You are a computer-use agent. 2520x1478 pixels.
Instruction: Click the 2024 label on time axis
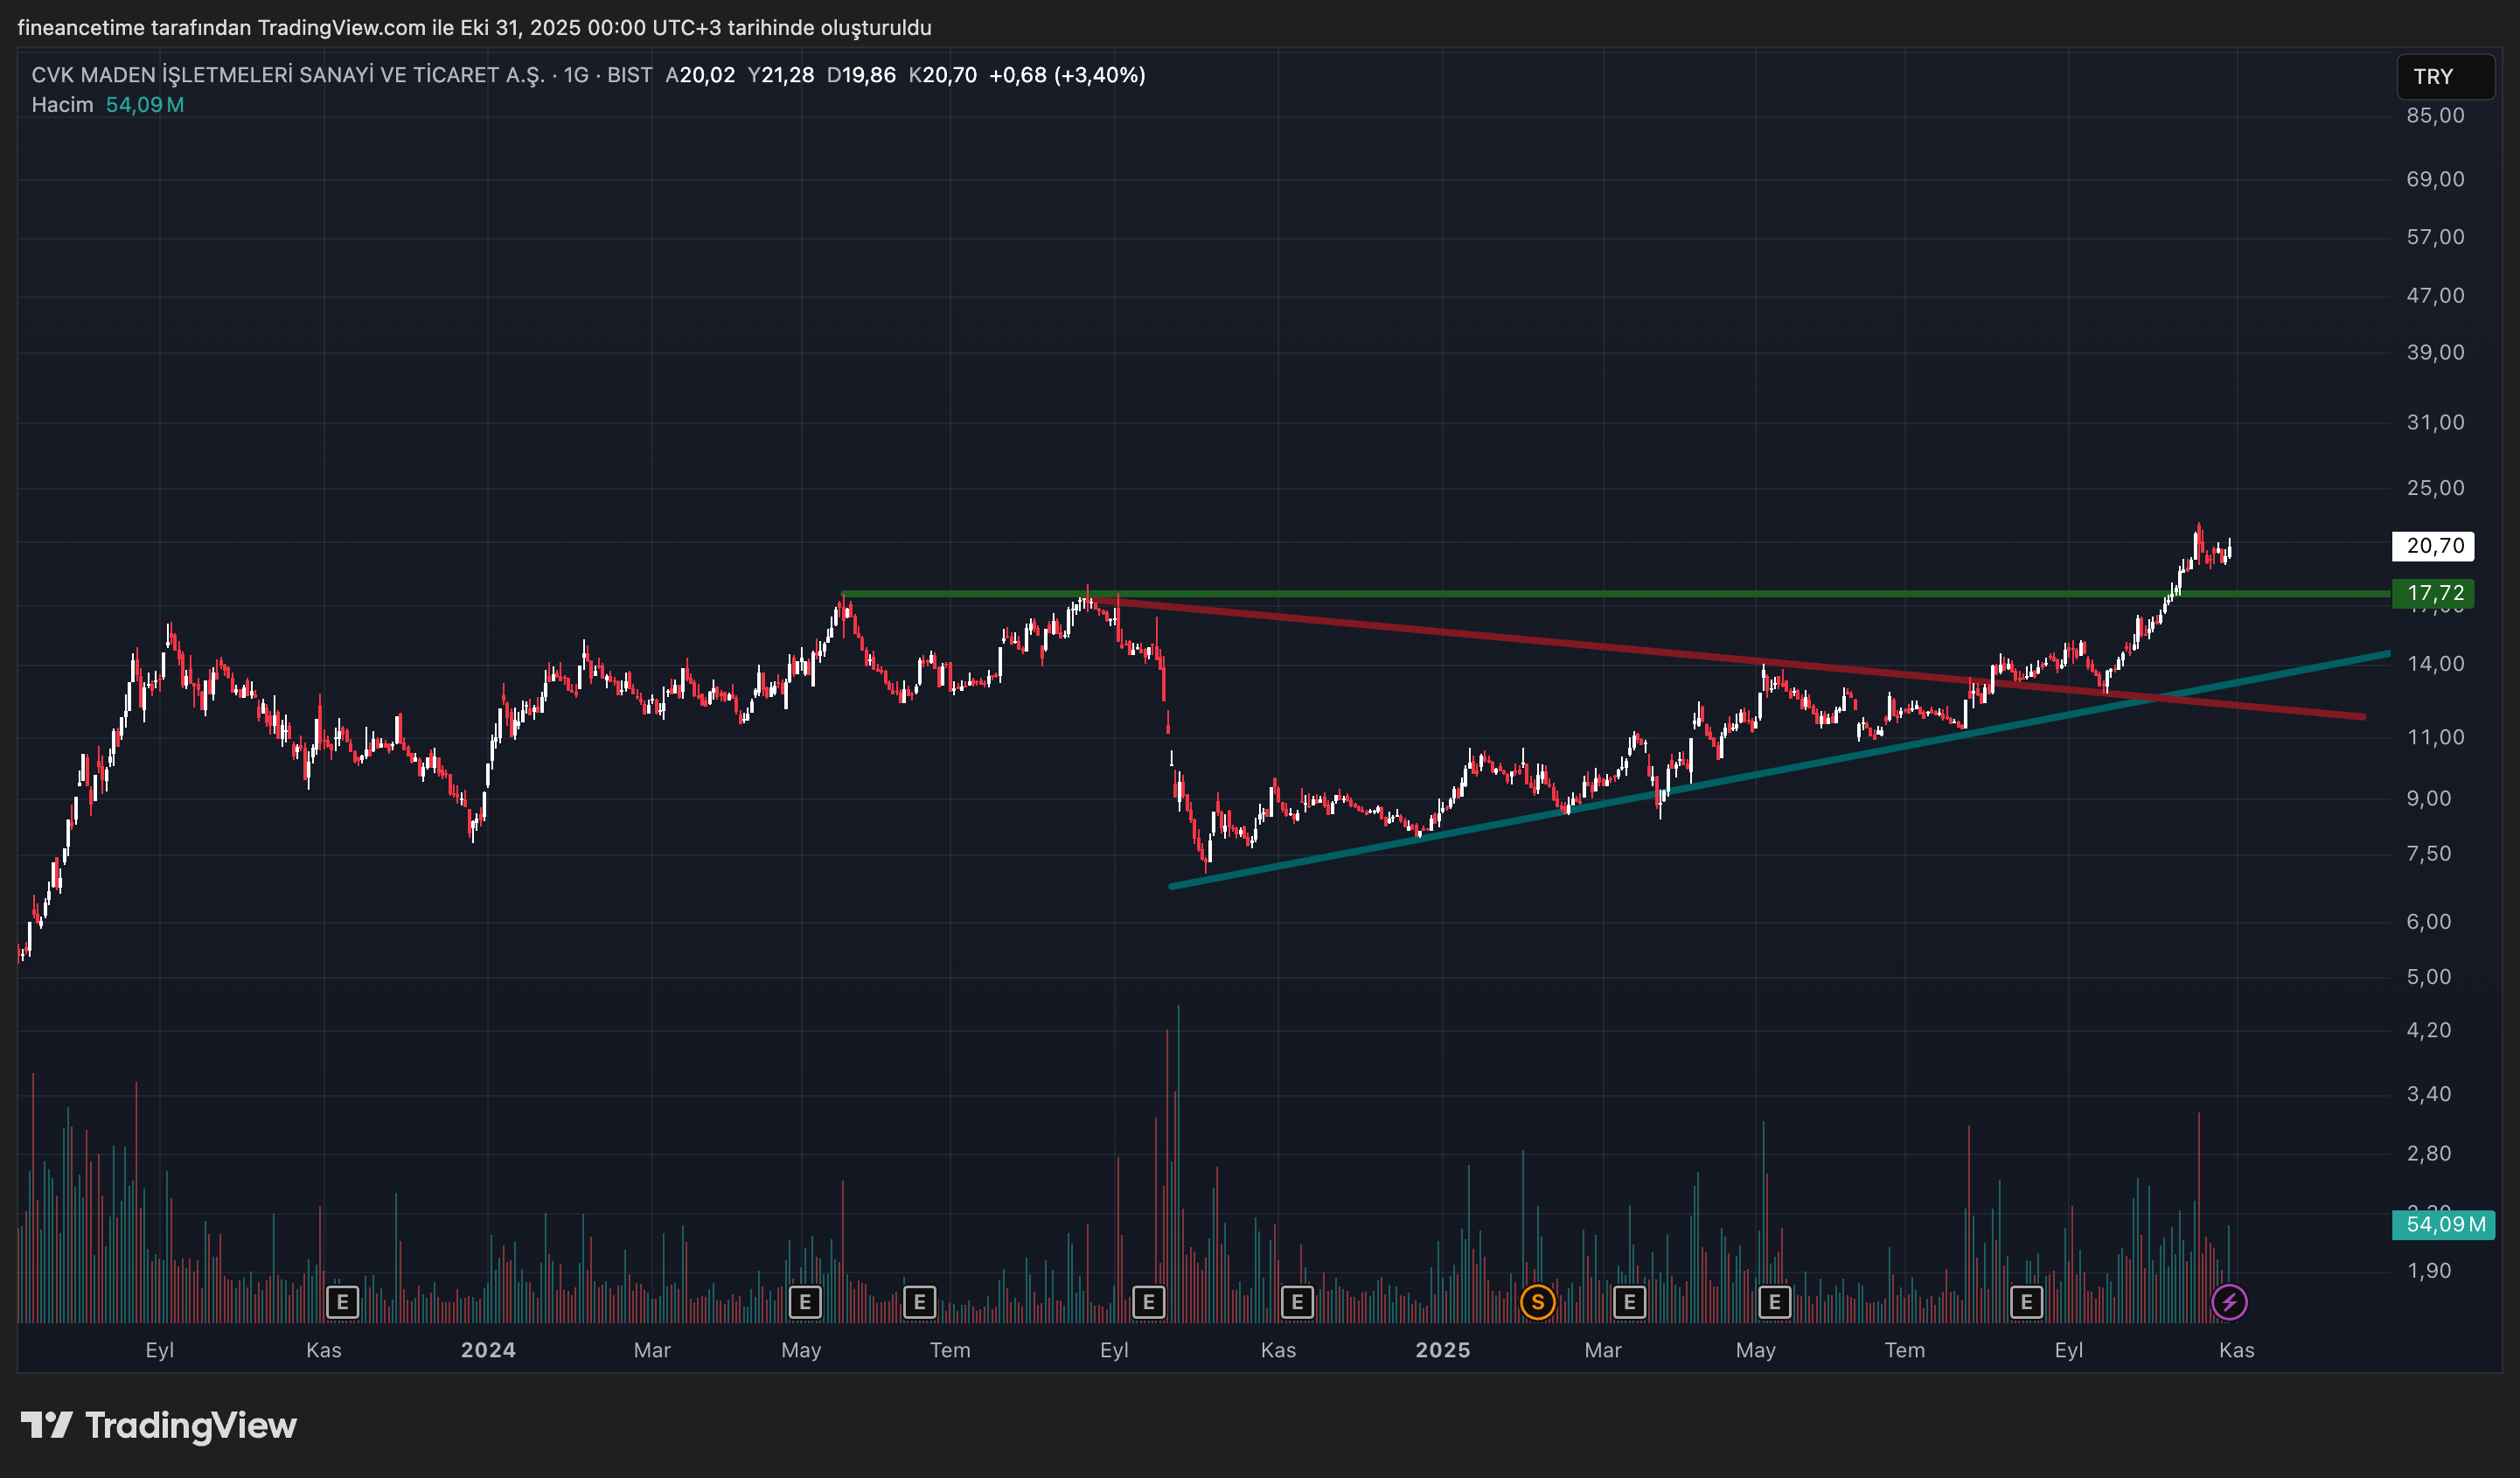click(x=488, y=1350)
